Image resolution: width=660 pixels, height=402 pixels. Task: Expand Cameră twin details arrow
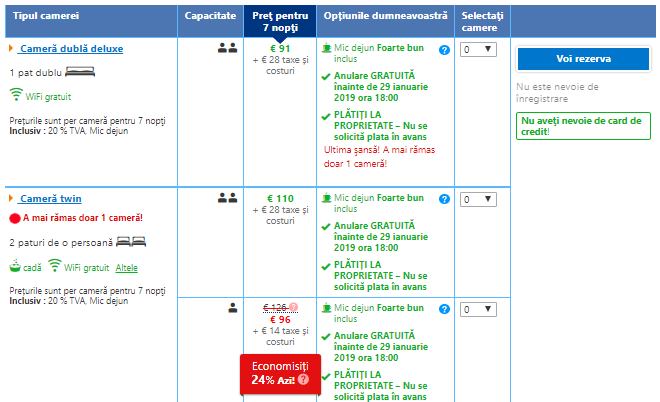click(x=11, y=199)
